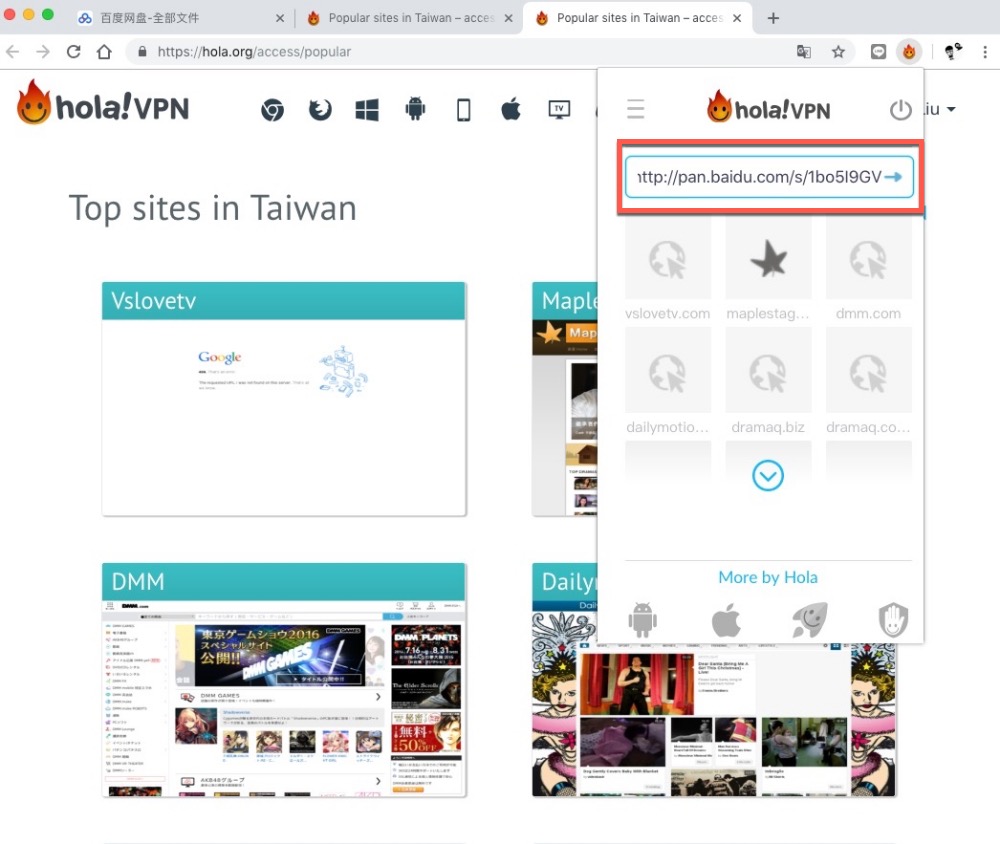Open the Apple platform icon in the page header
1000x844 pixels.
click(511, 109)
